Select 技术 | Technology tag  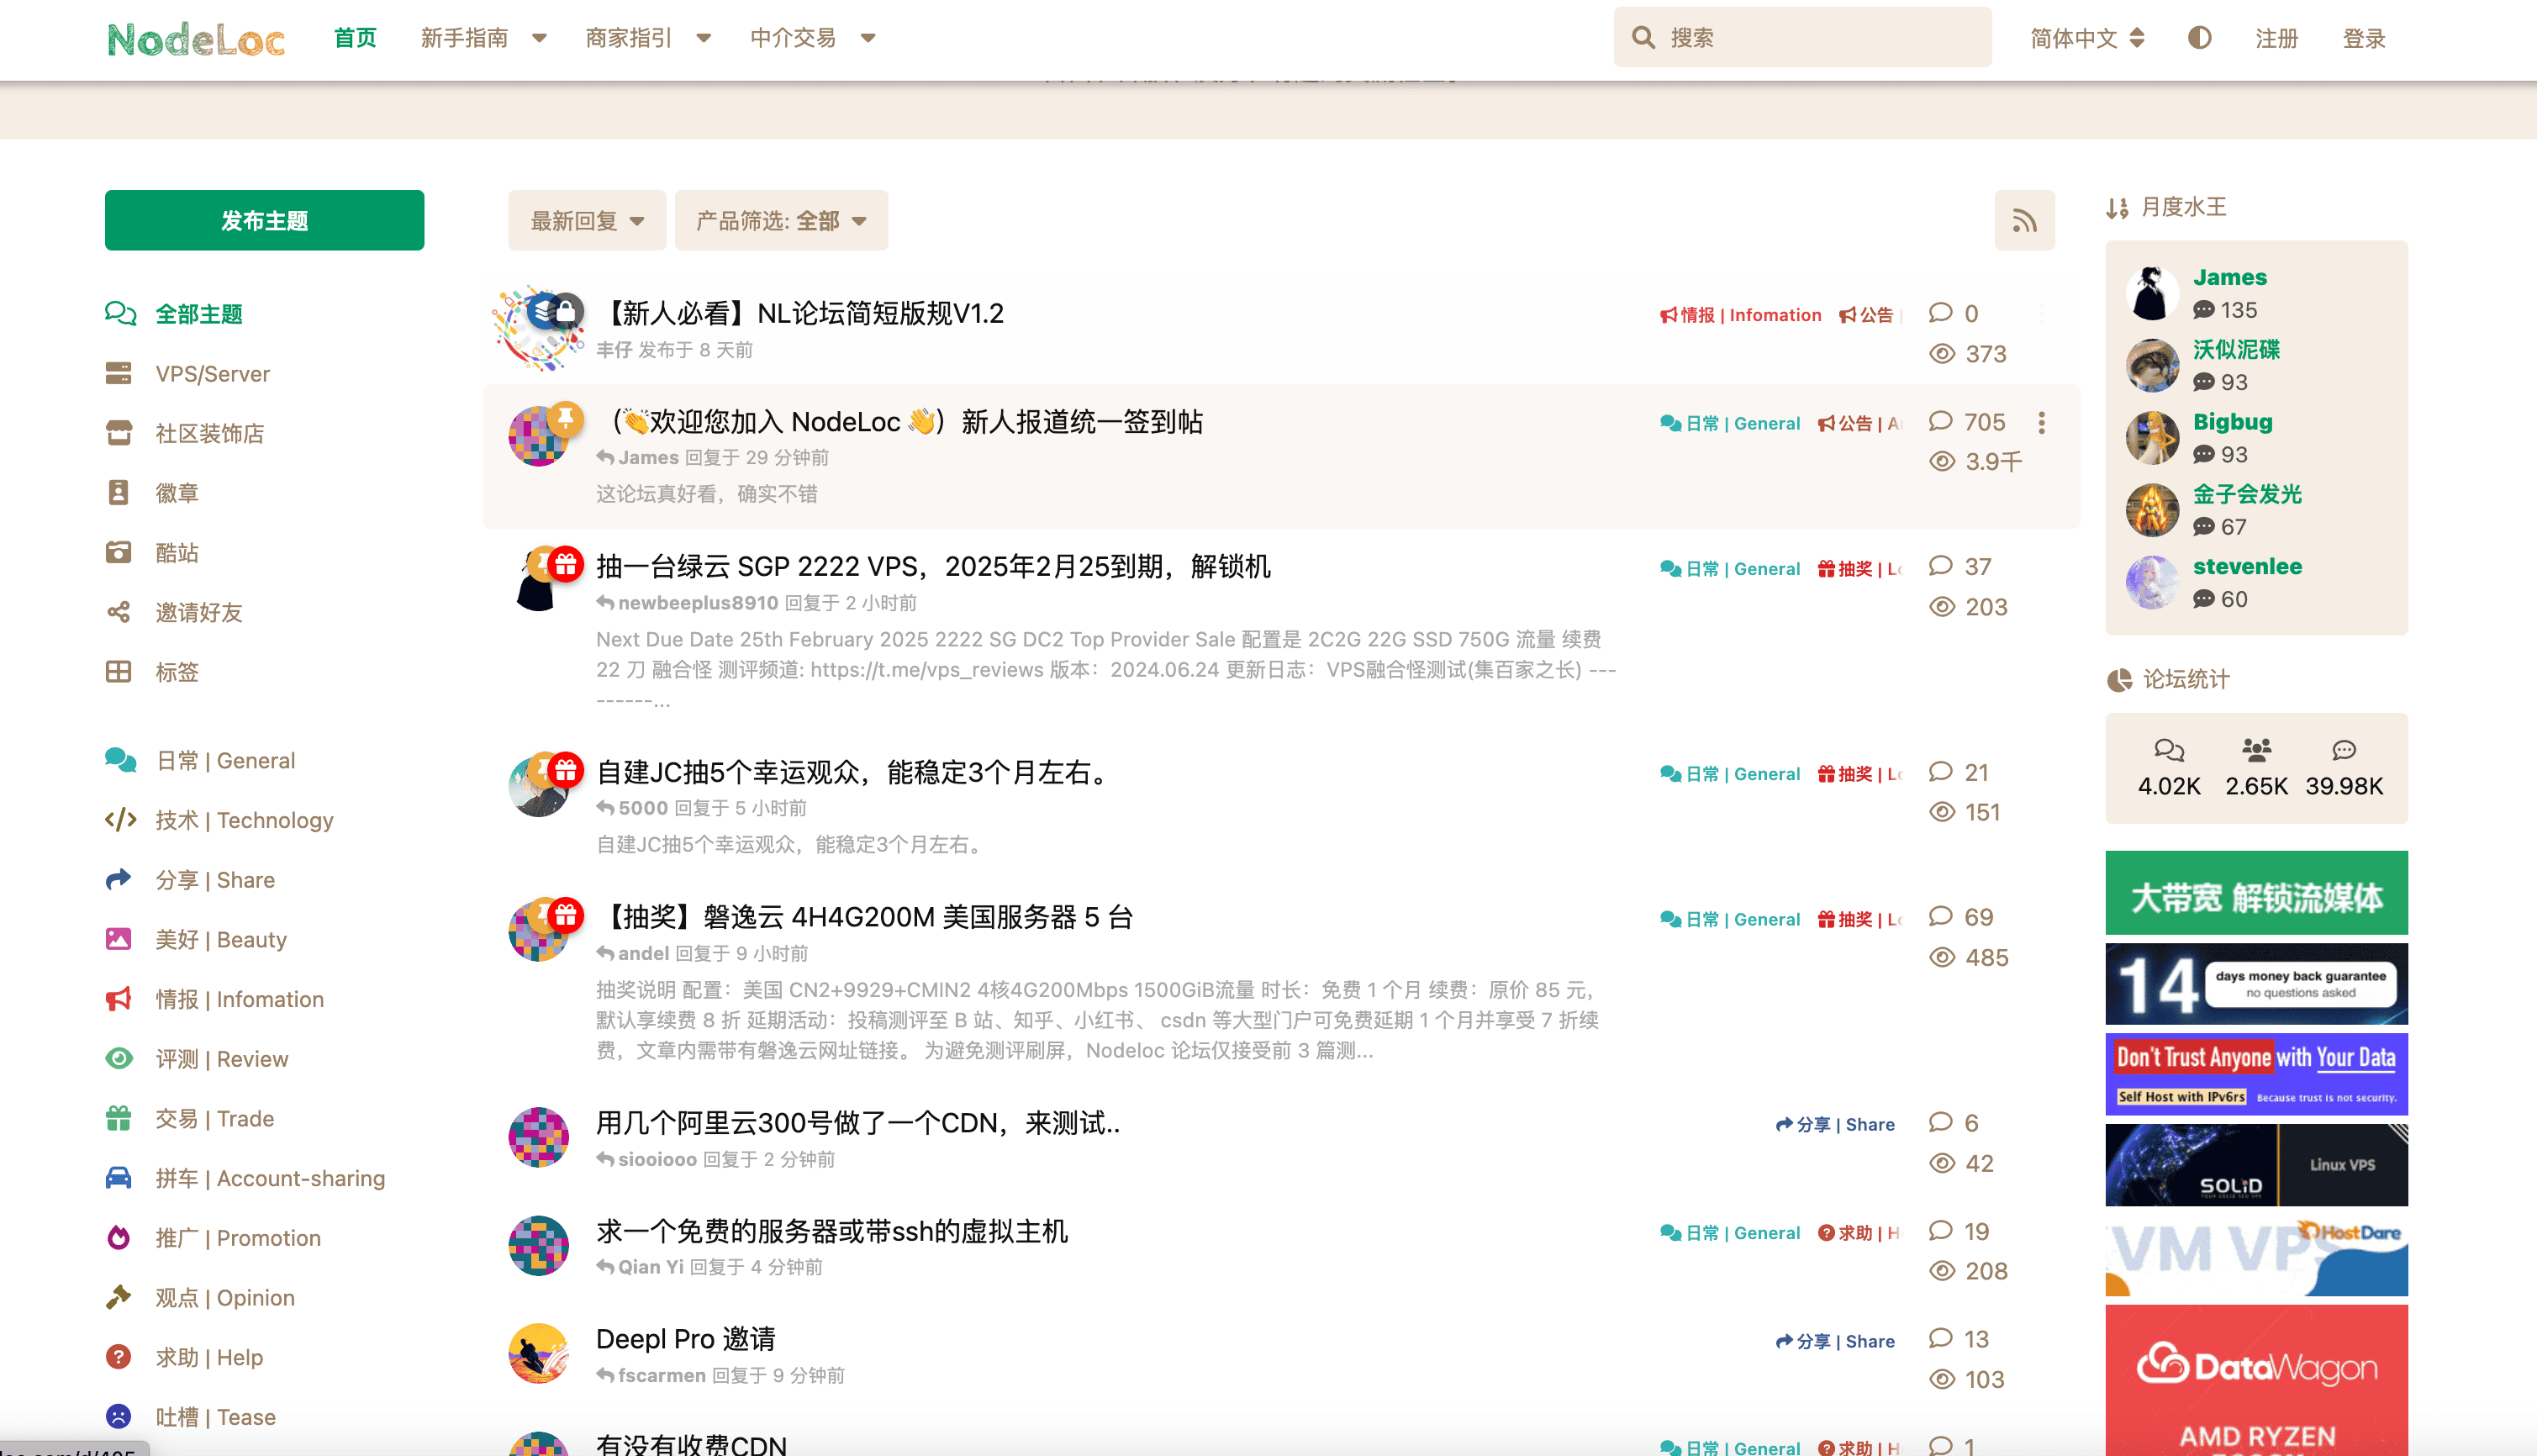click(x=243, y=820)
